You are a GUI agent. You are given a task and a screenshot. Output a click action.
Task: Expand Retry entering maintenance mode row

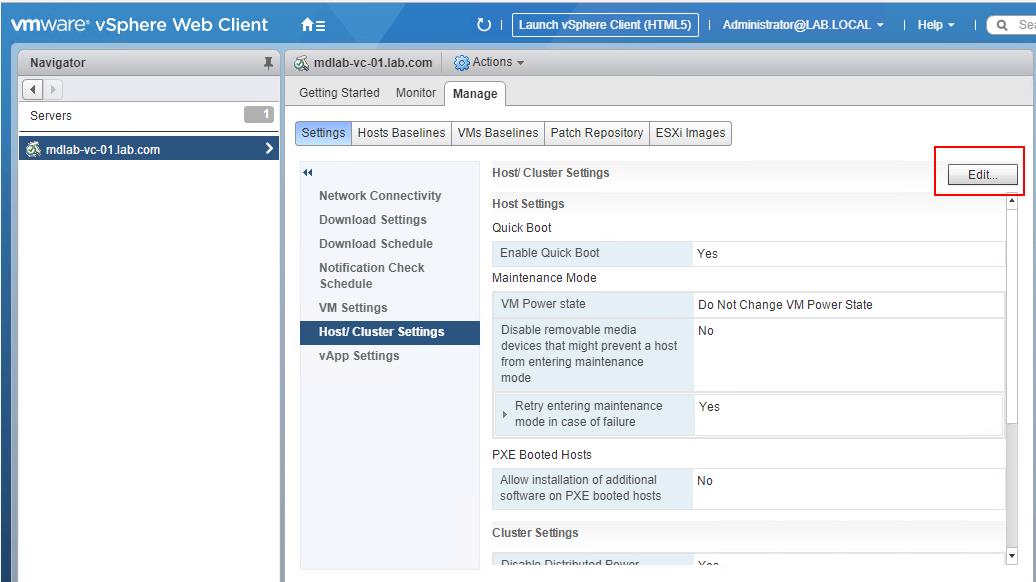[x=505, y=414]
